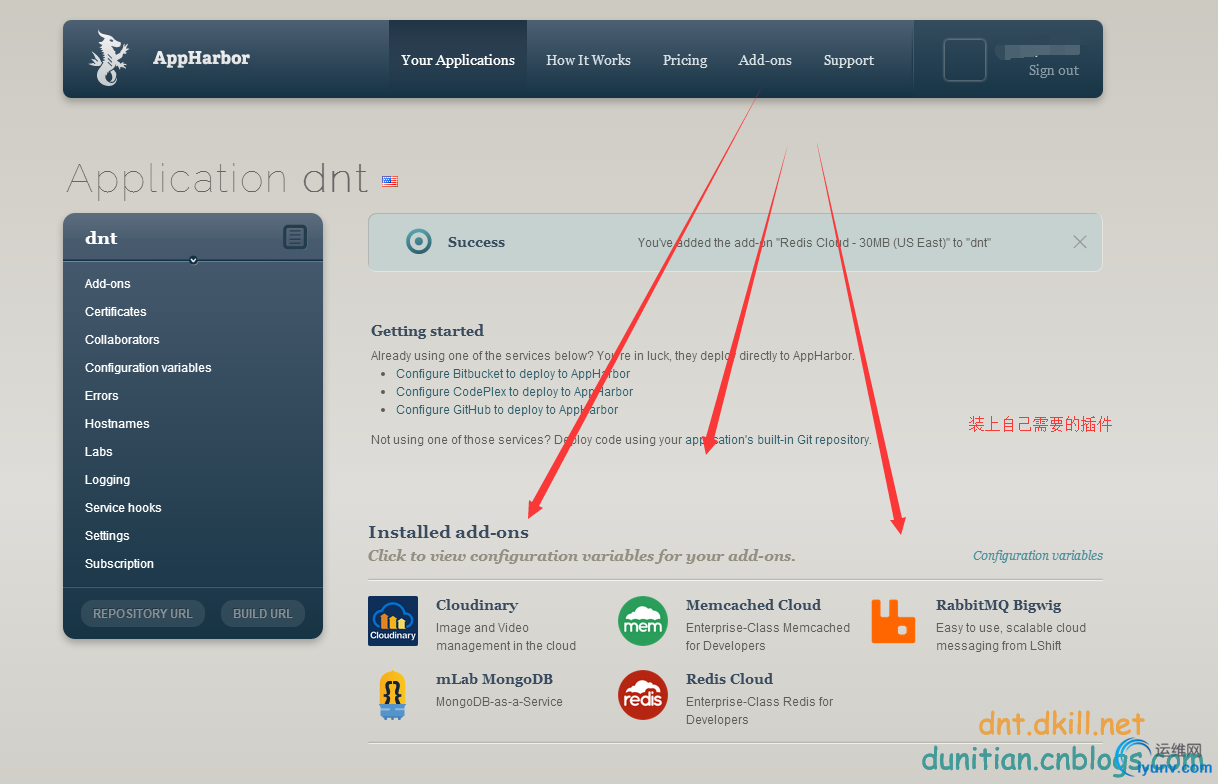The width and height of the screenshot is (1218, 784).
Task: Open Configure CodePlex to deploy link
Action: [515, 392]
